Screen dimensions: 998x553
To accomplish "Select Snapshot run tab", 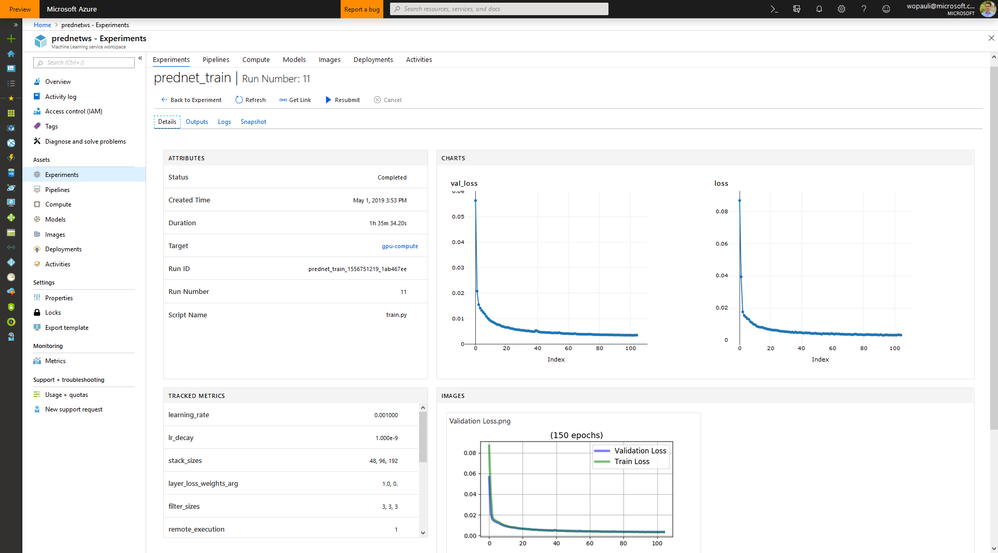I will pyautogui.click(x=253, y=122).
